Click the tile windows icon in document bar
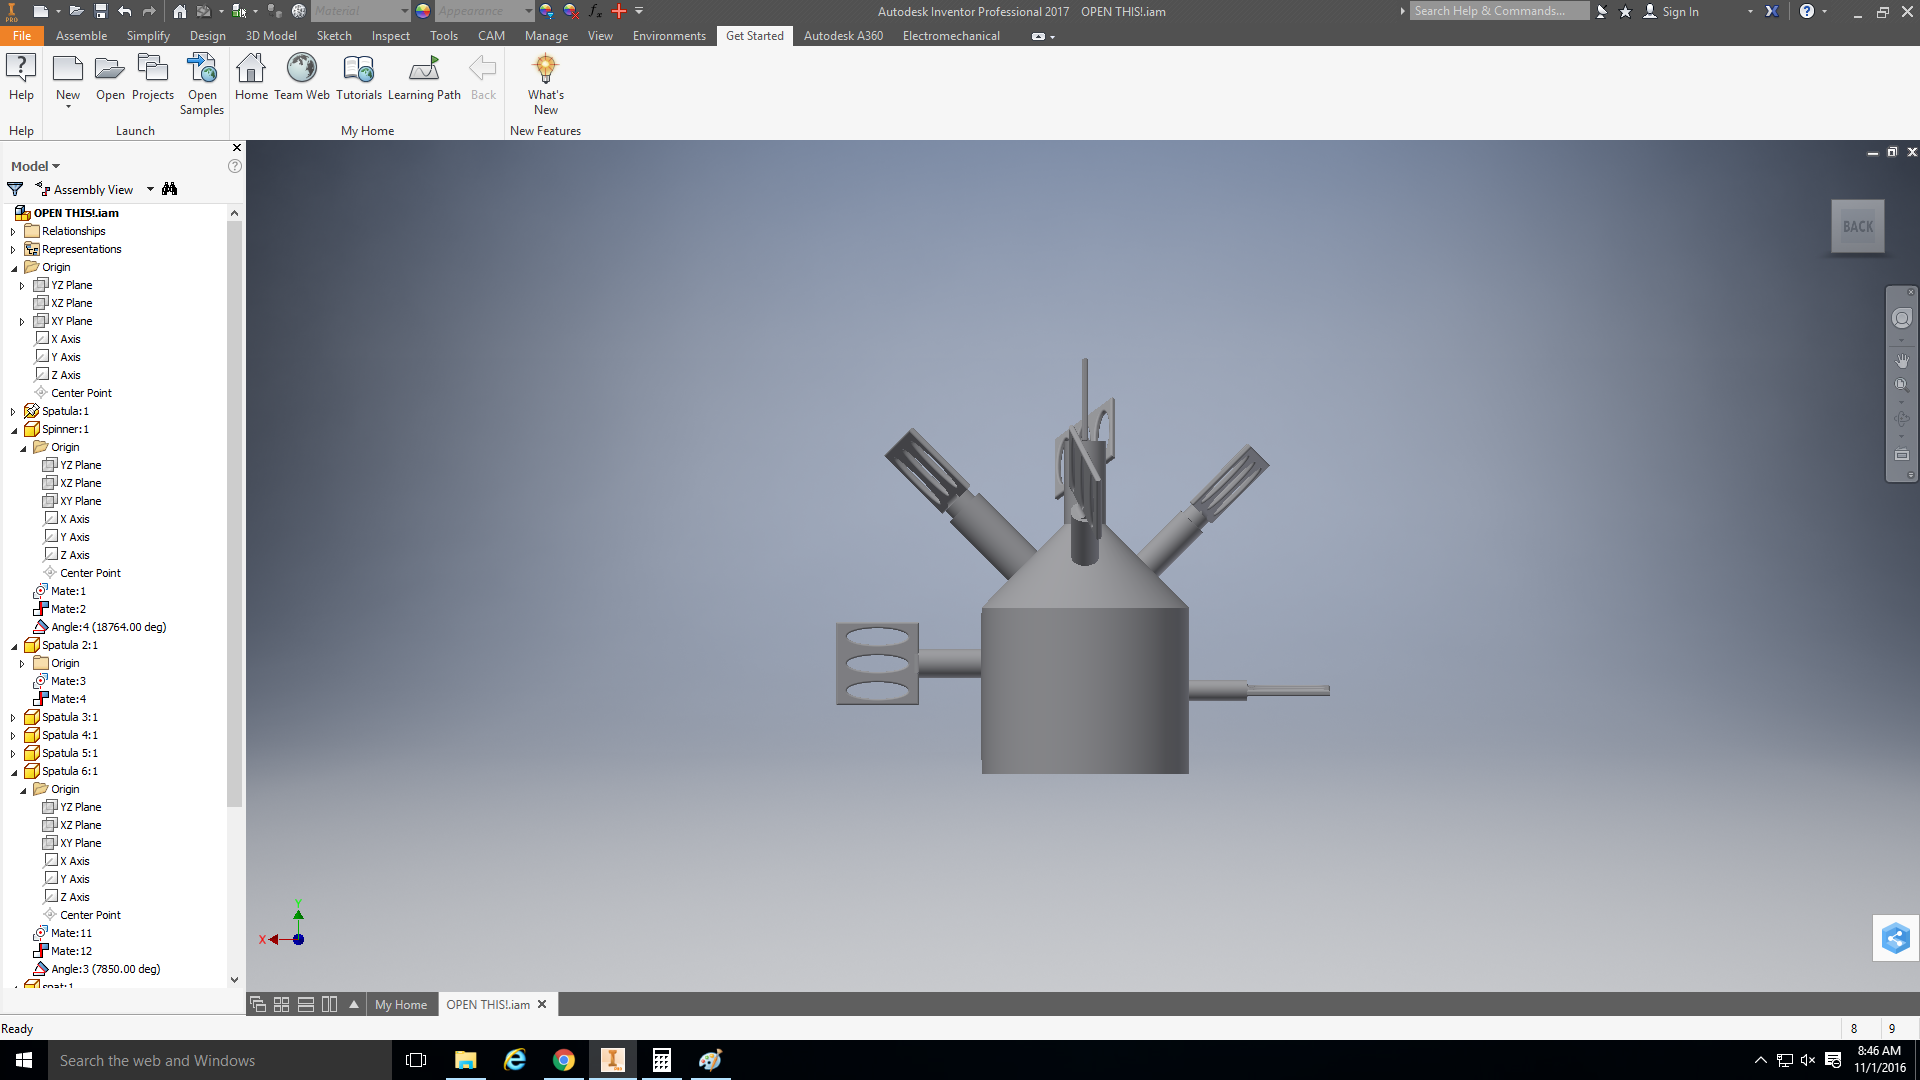This screenshot has width=1920, height=1080. click(x=282, y=1004)
